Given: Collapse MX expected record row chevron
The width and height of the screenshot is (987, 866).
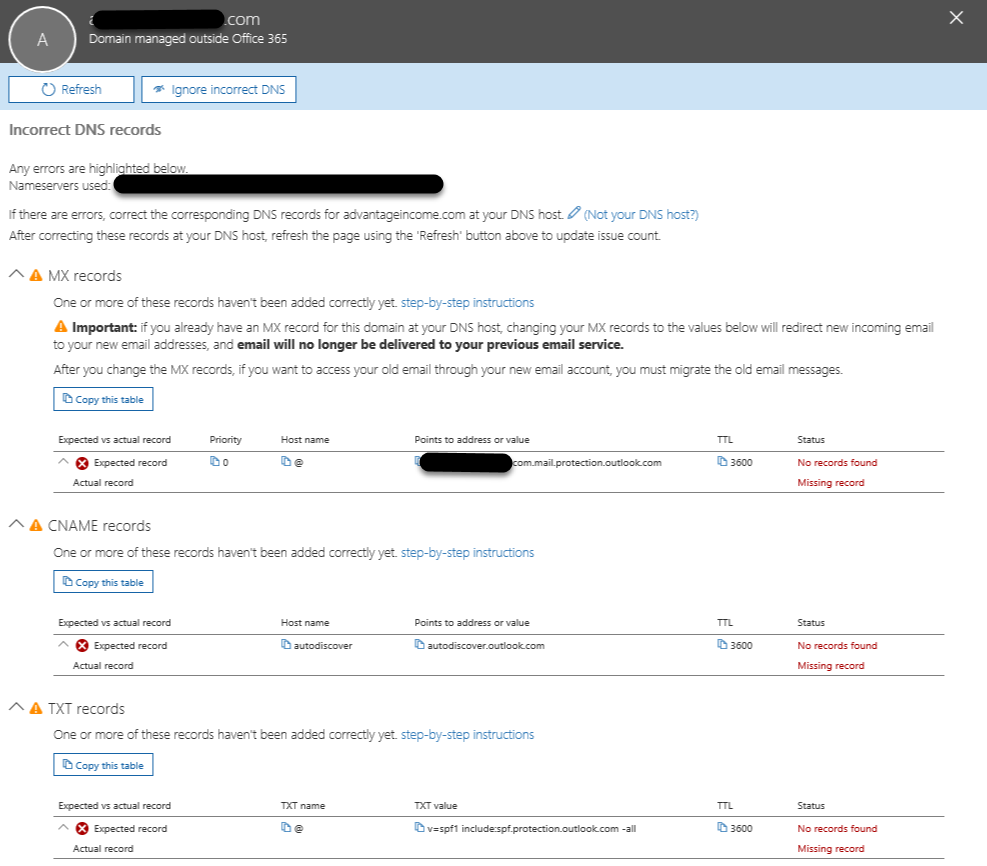Looking at the screenshot, I should click(63, 461).
